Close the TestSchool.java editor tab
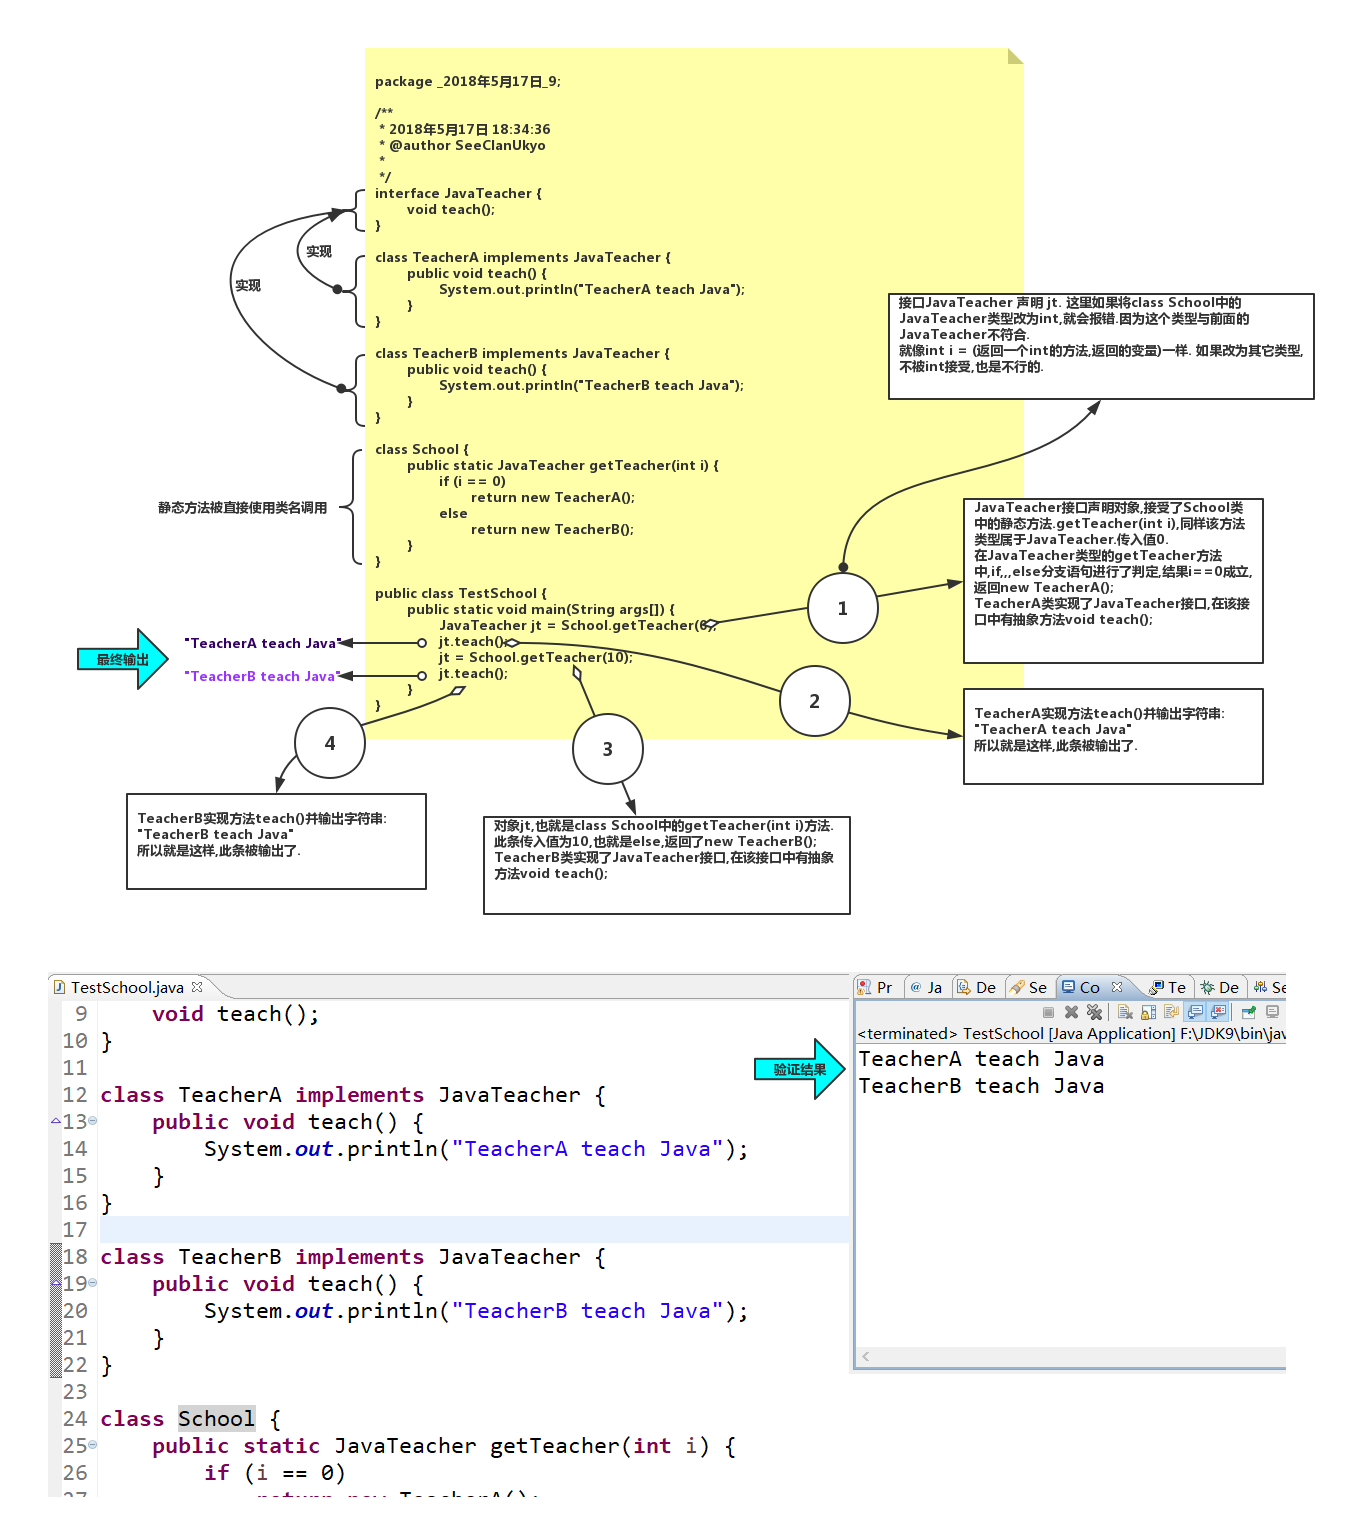The height and width of the screenshot is (1529, 1346). [197, 987]
